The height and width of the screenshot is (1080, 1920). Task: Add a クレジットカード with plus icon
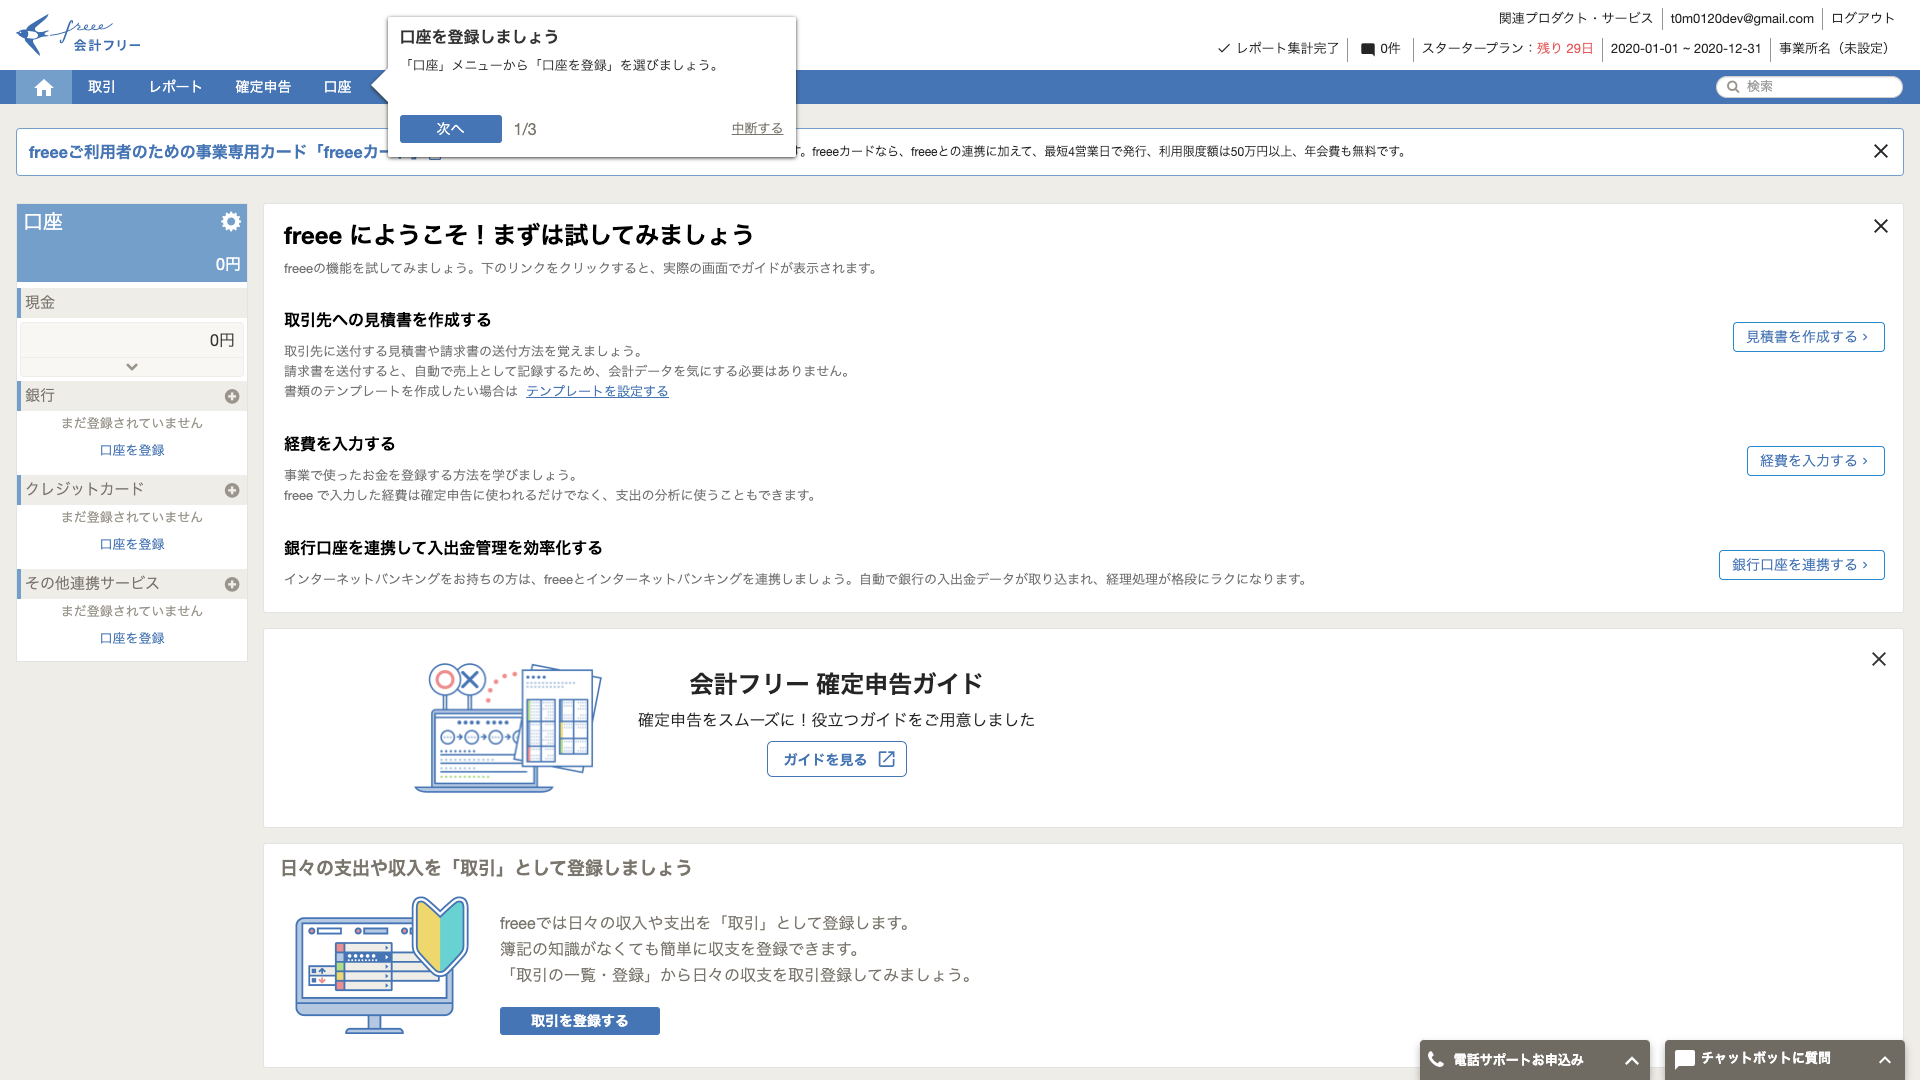point(232,490)
